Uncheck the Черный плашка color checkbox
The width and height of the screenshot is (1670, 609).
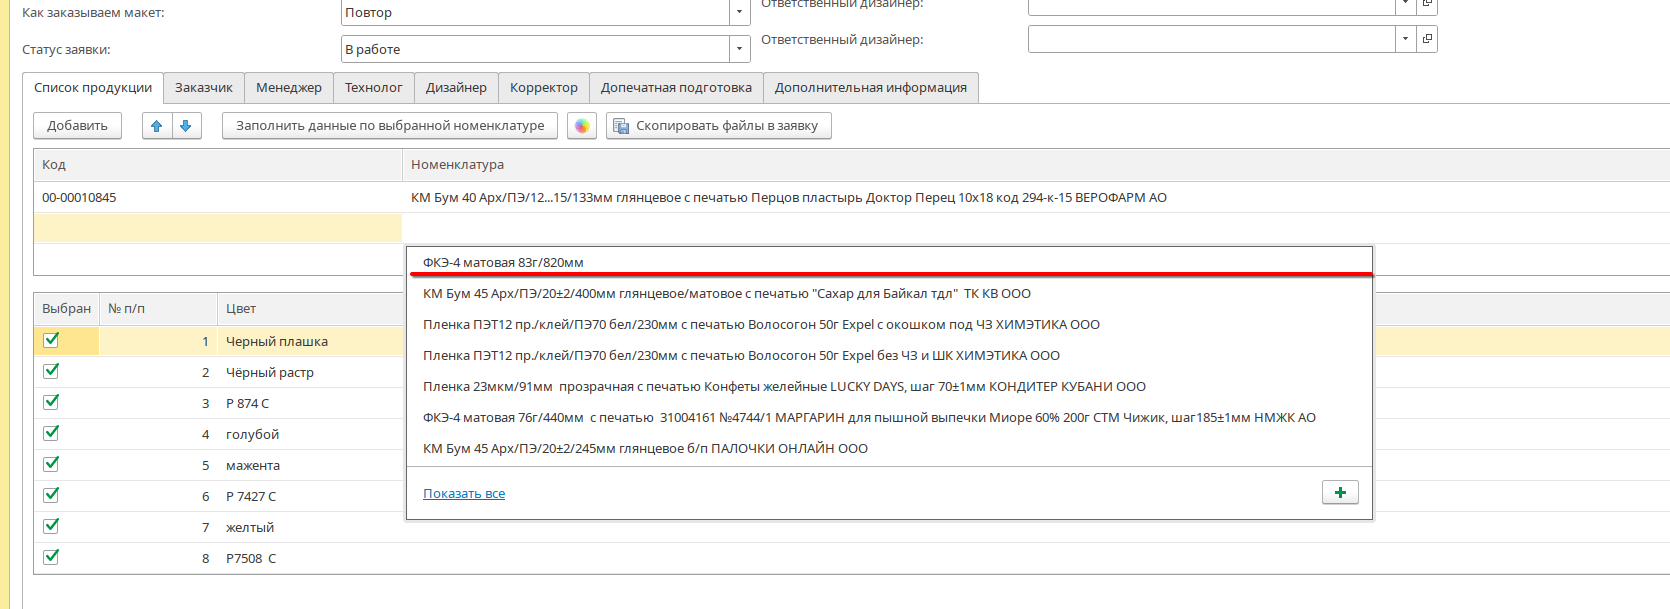pyautogui.click(x=52, y=340)
